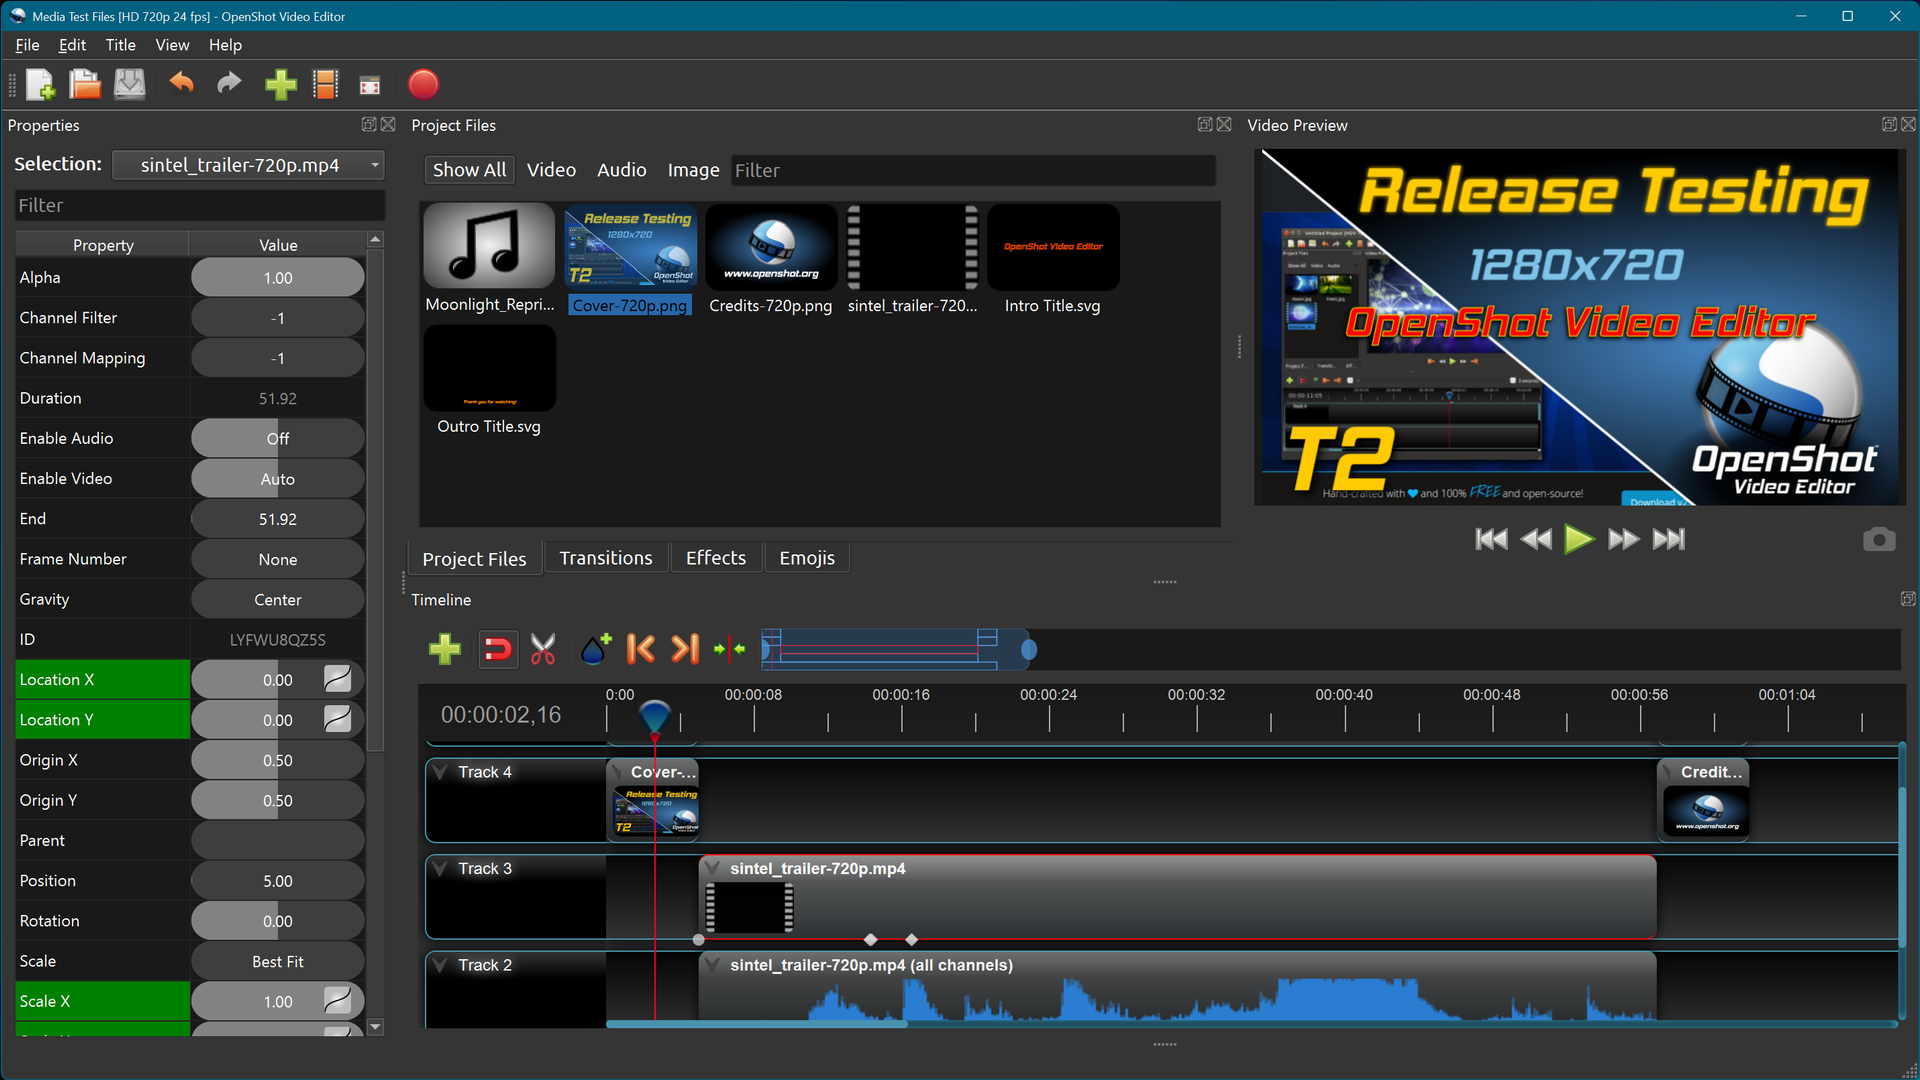Choose a project profile from the toolbar
Screen dimensions: 1920x1080
coord(325,85)
